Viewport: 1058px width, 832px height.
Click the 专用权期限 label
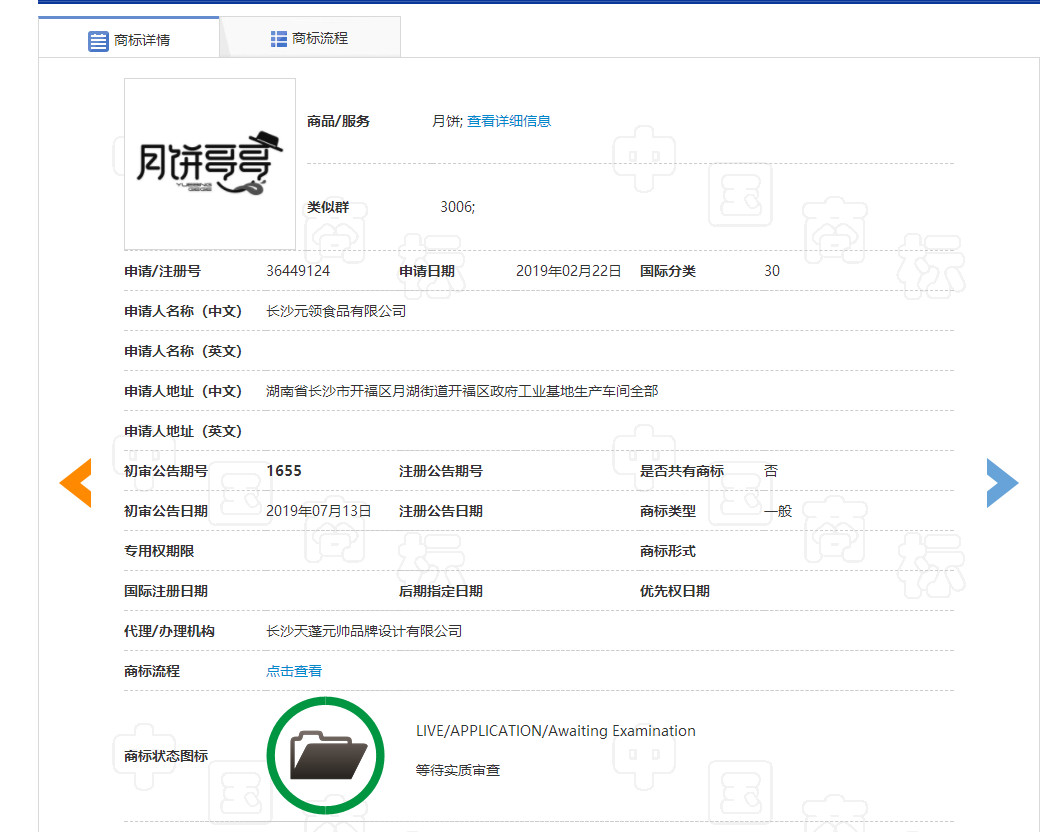[x=159, y=551]
